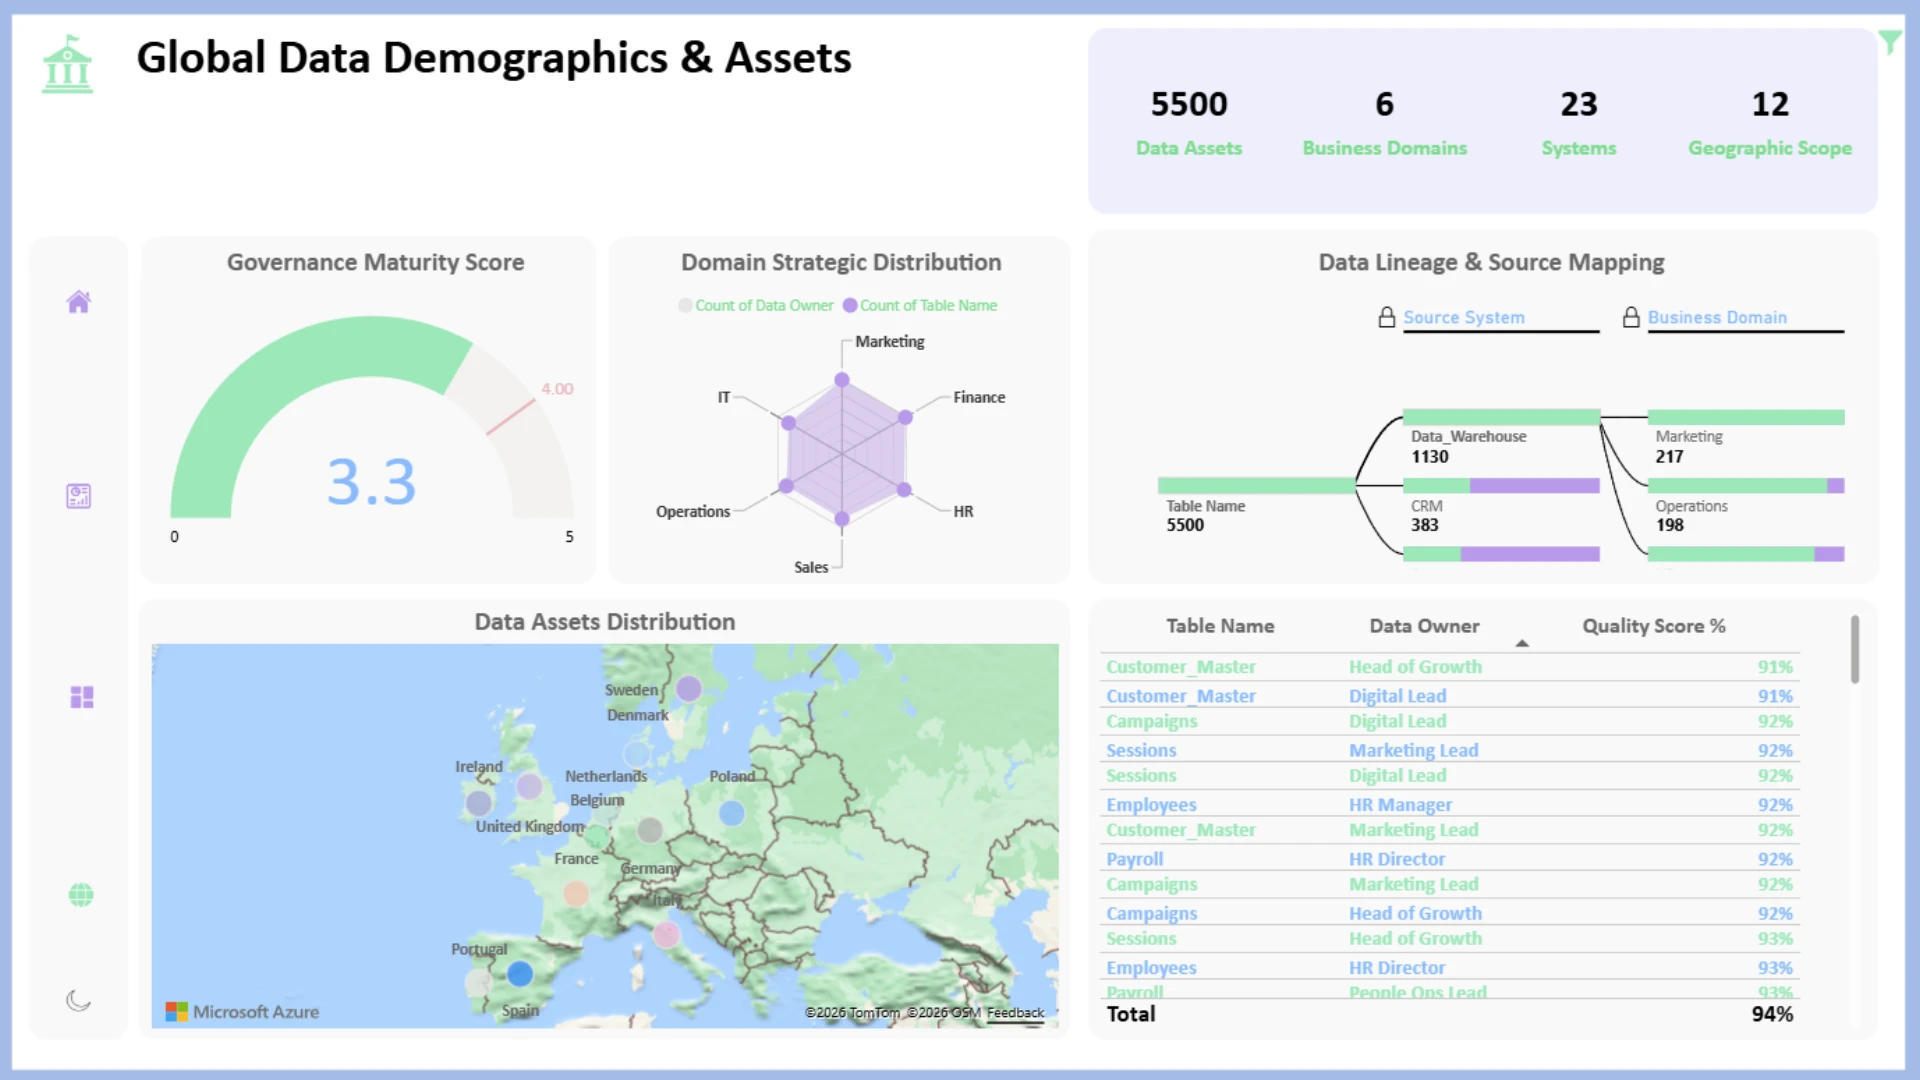Screen dimensions: 1920x1080
Task: Sort by Quality Score % column header
Action: [1653, 626]
